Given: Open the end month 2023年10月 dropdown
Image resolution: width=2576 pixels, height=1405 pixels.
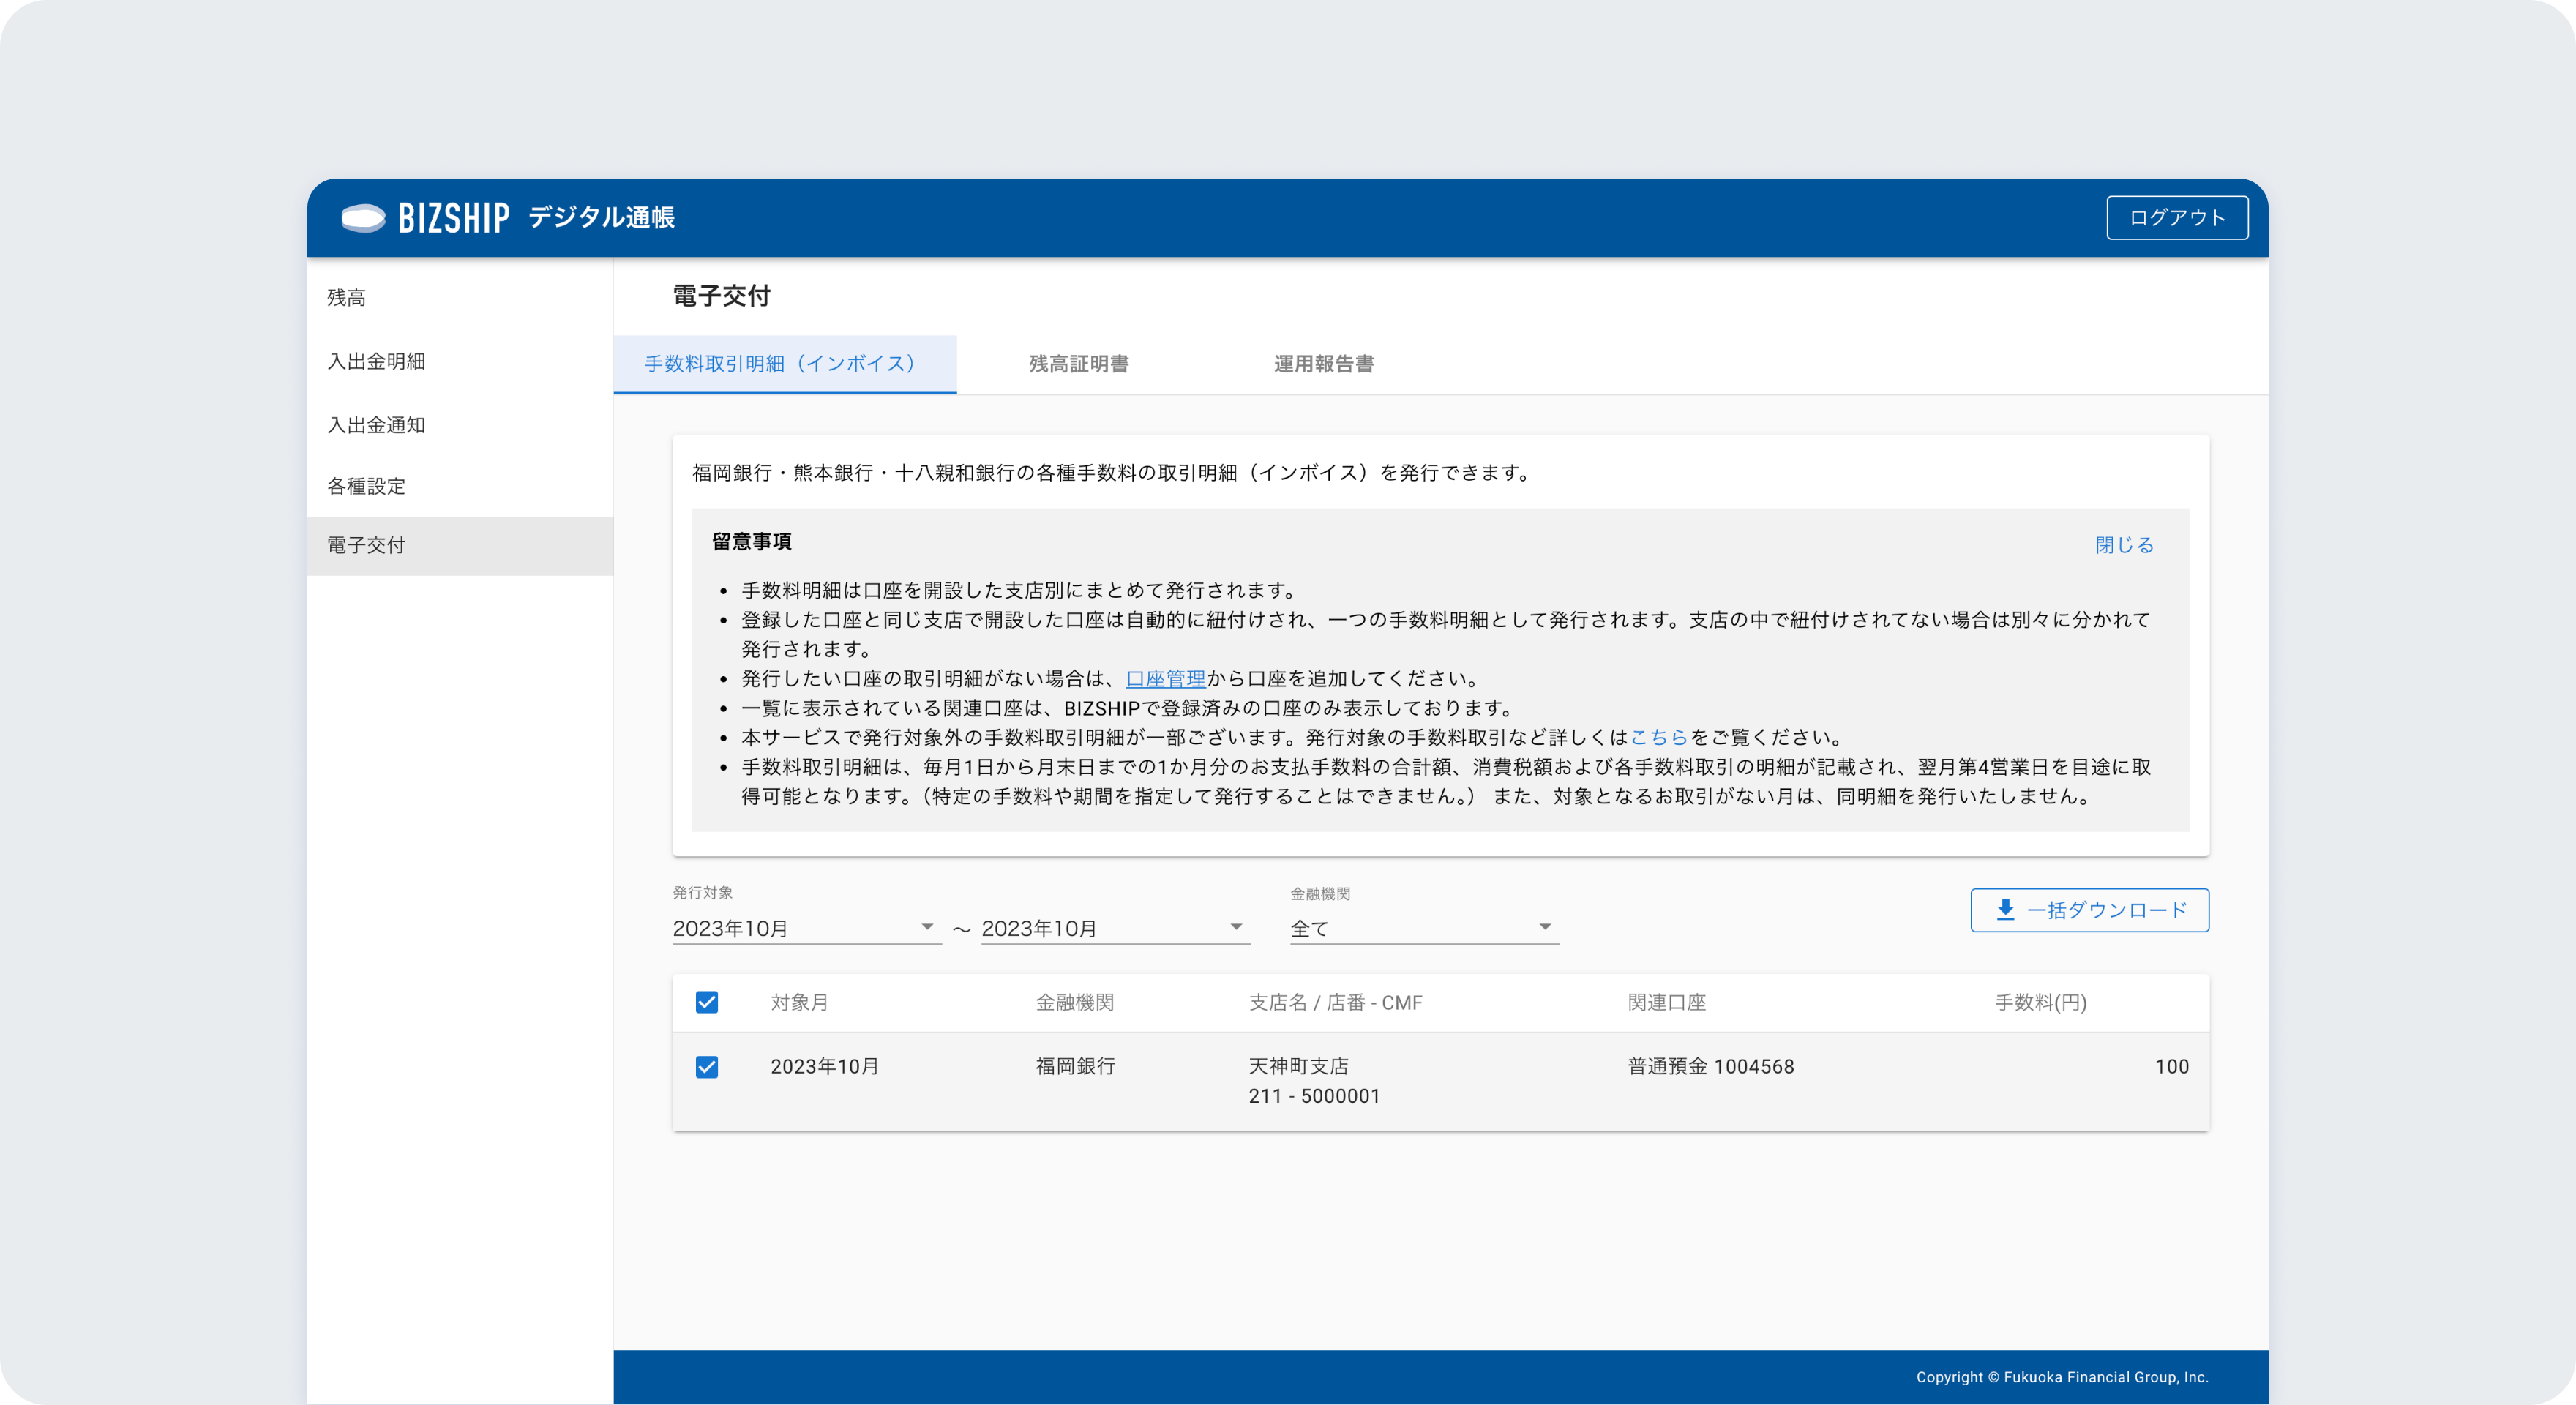Looking at the screenshot, I should click(1115, 928).
